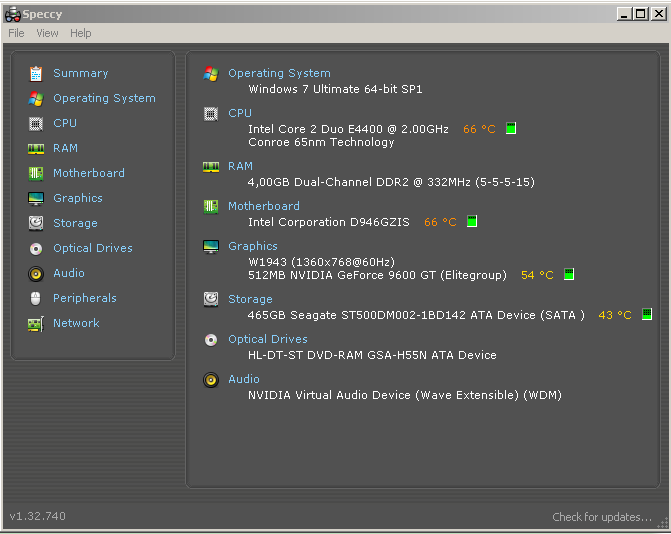The height and width of the screenshot is (534, 671).
Task: Open the View menu
Action: click(x=47, y=33)
